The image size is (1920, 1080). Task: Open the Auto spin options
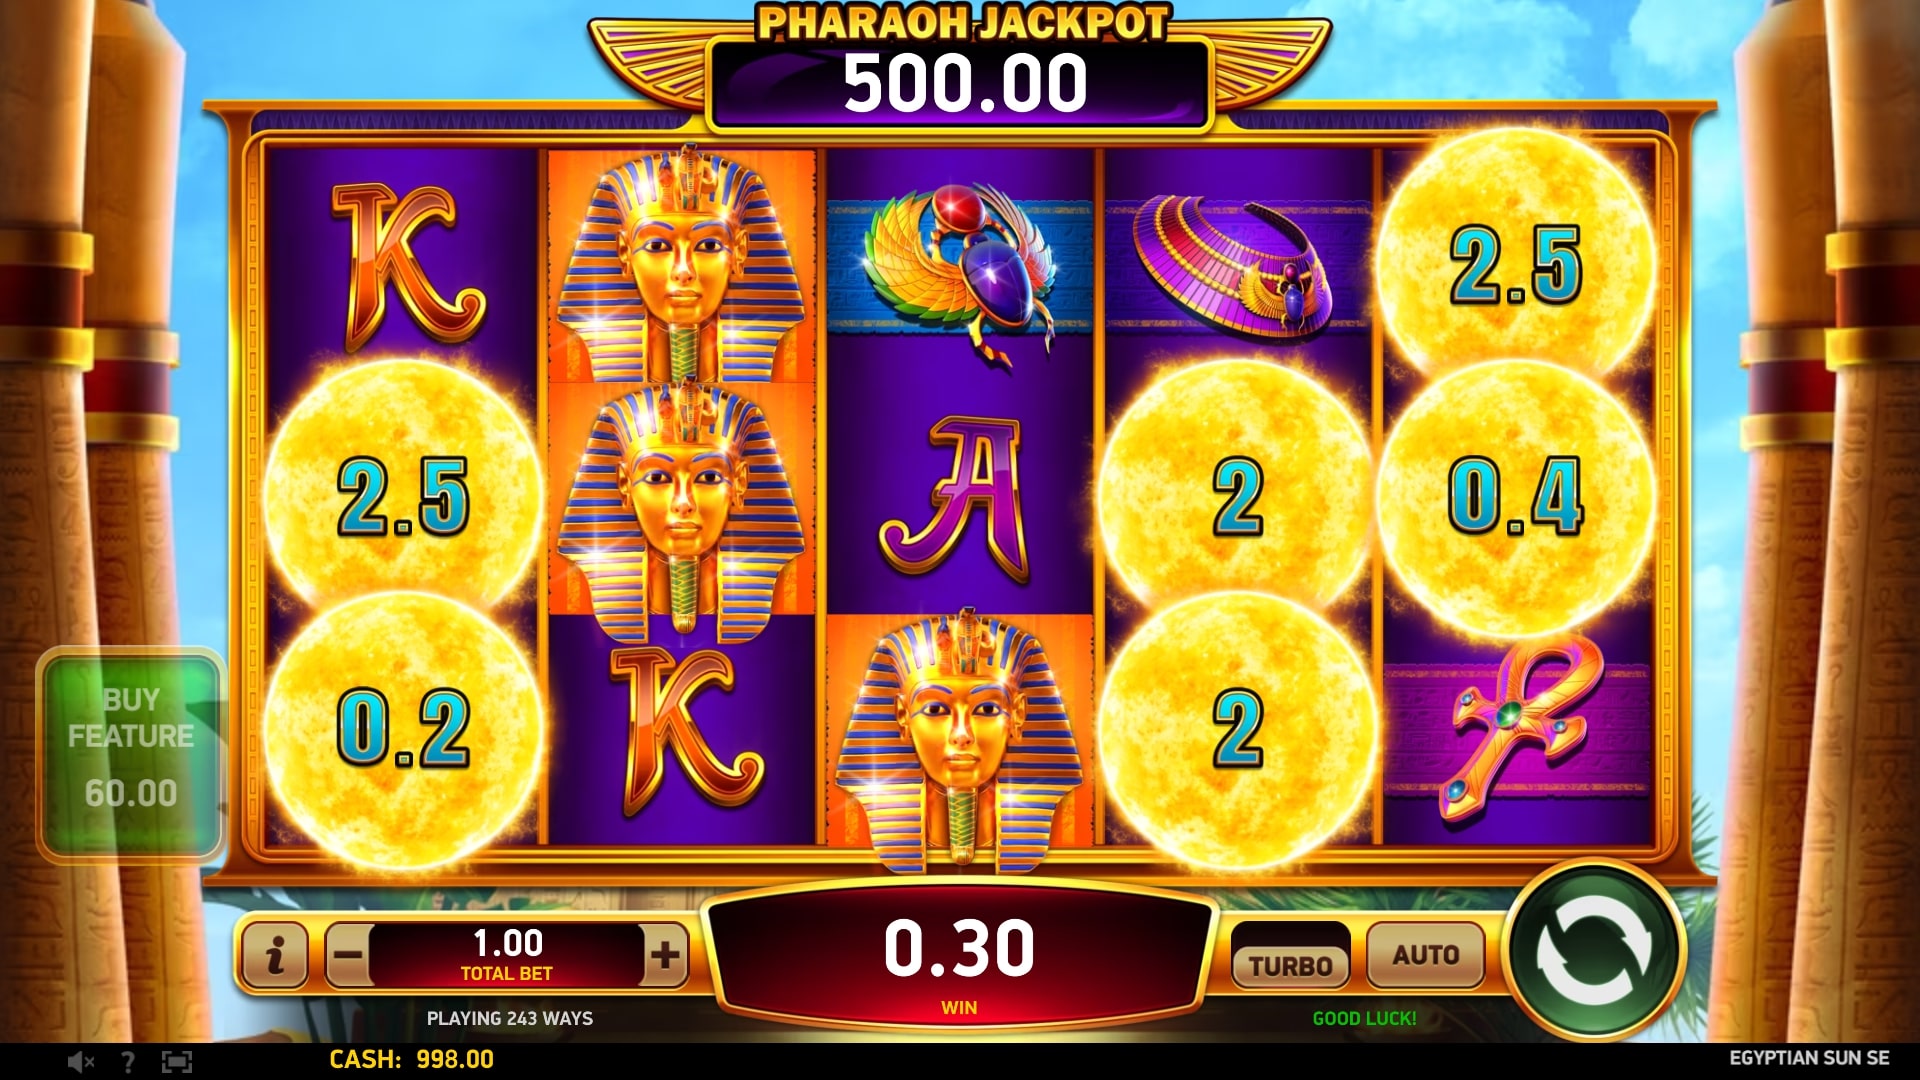pos(1425,954)
